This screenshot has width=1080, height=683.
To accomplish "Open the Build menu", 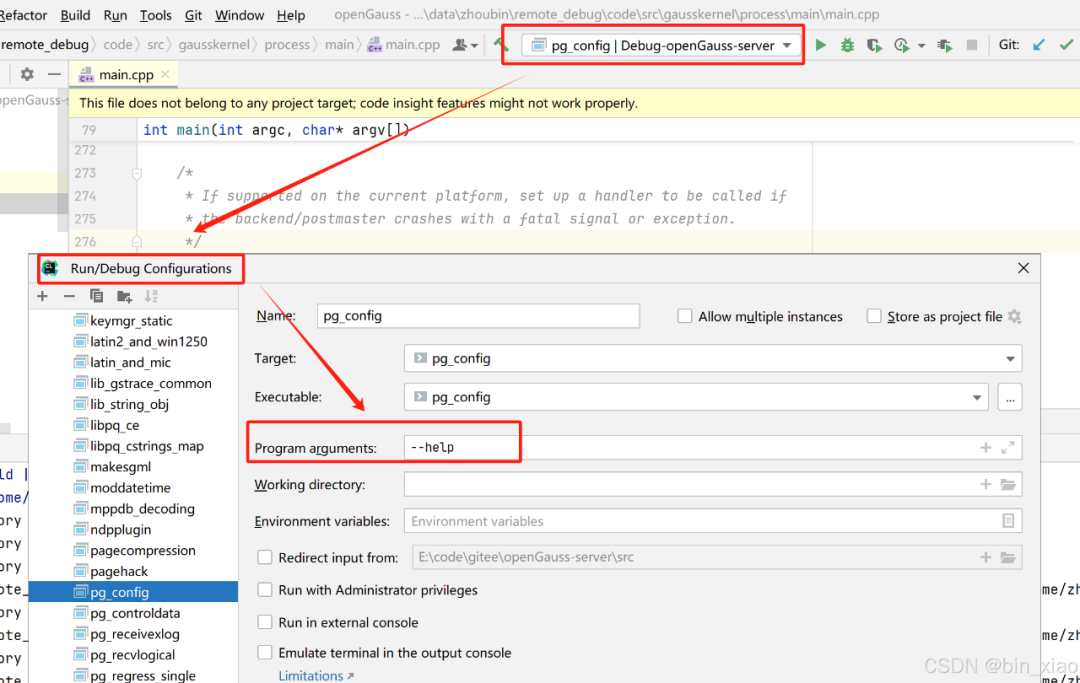I will click(75, 15).
